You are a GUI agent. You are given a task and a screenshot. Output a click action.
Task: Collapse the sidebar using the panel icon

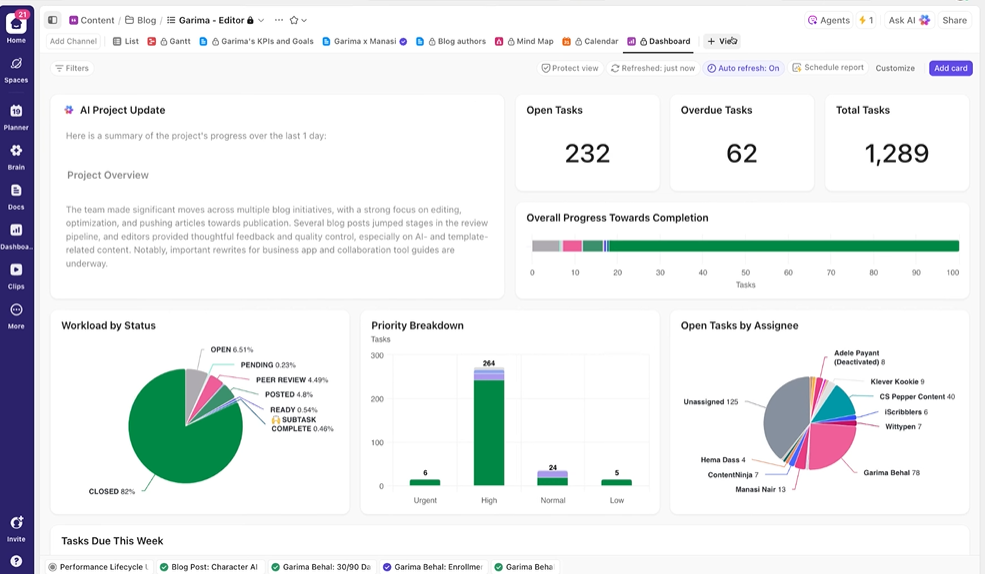tap(53, 20)
